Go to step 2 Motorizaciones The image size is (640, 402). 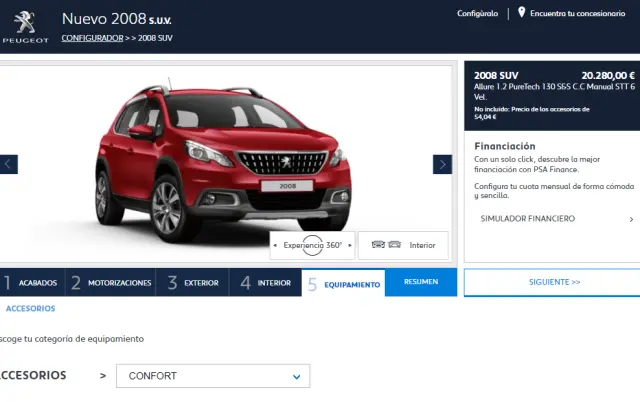coord(110,283)
